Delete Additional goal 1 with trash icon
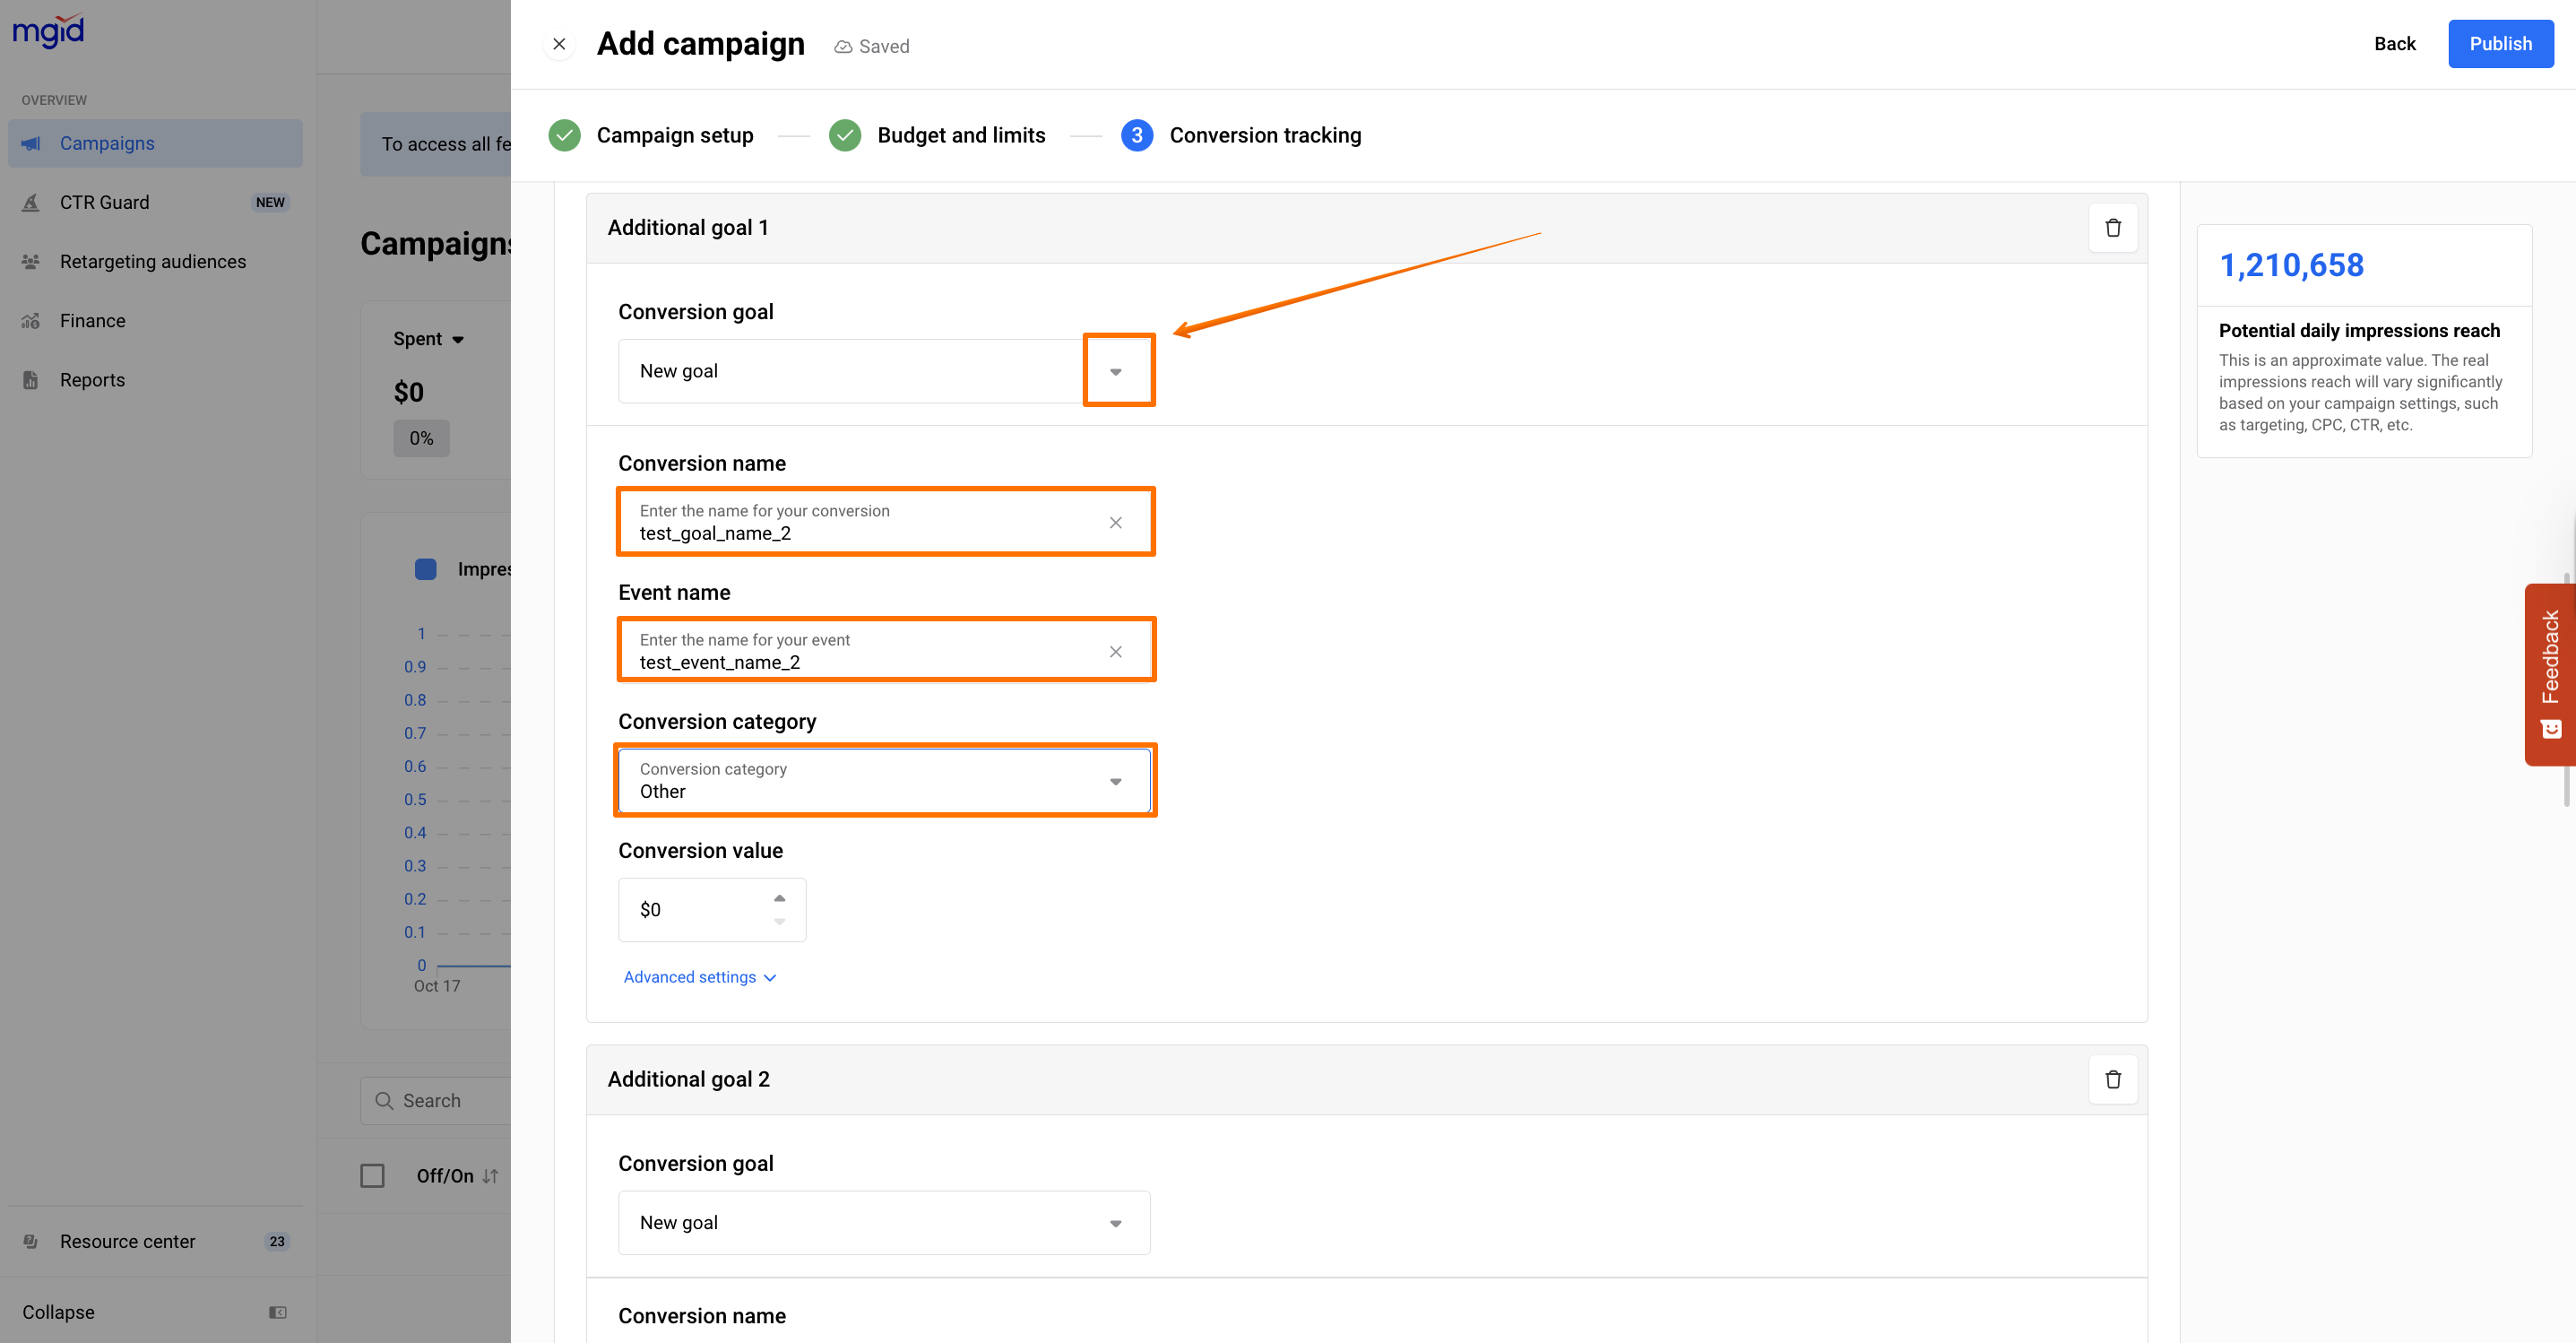This screenshot has width=2576, height=1343. [x=2112, y=228]
